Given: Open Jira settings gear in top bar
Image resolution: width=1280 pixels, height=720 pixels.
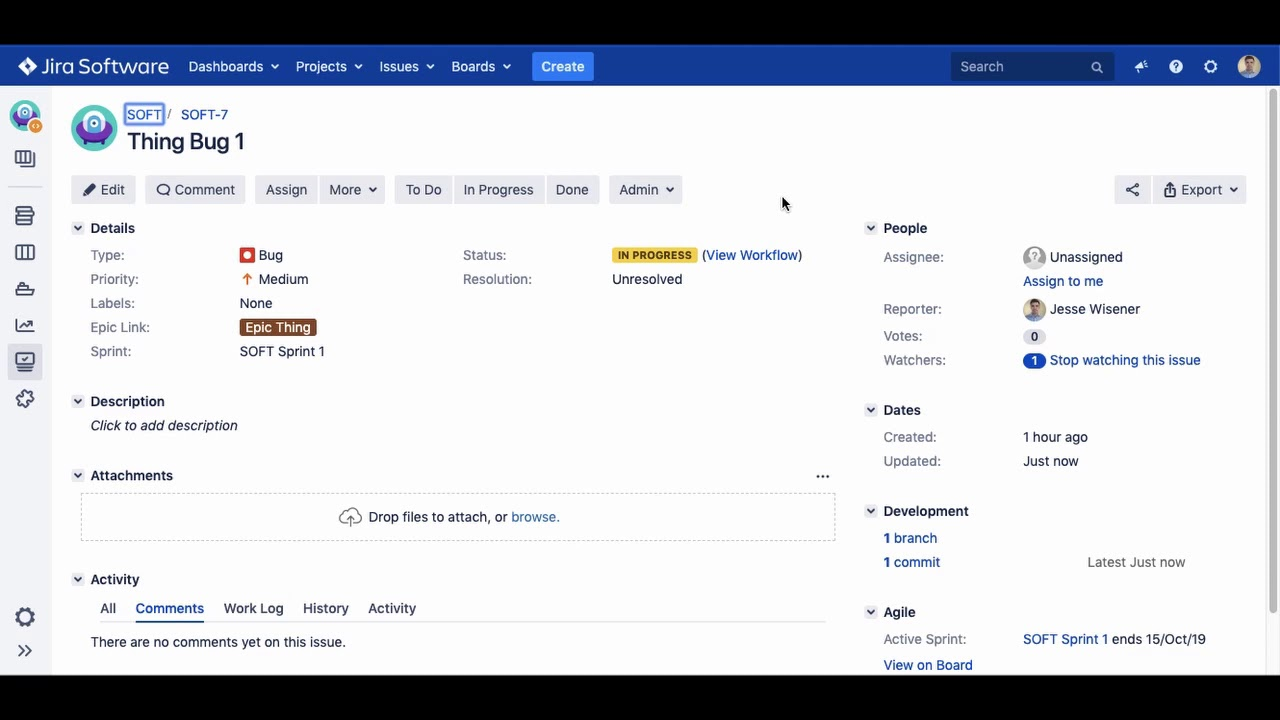Looking at the screenshot, I should click(x=1211, y=67).
